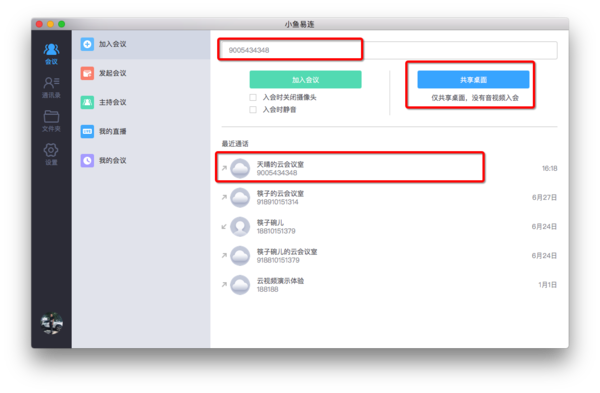Select recent call 云视频演示体验
The height and width of the screenshot is (393, 600).
pyautogui.click(x=389, y=285)
